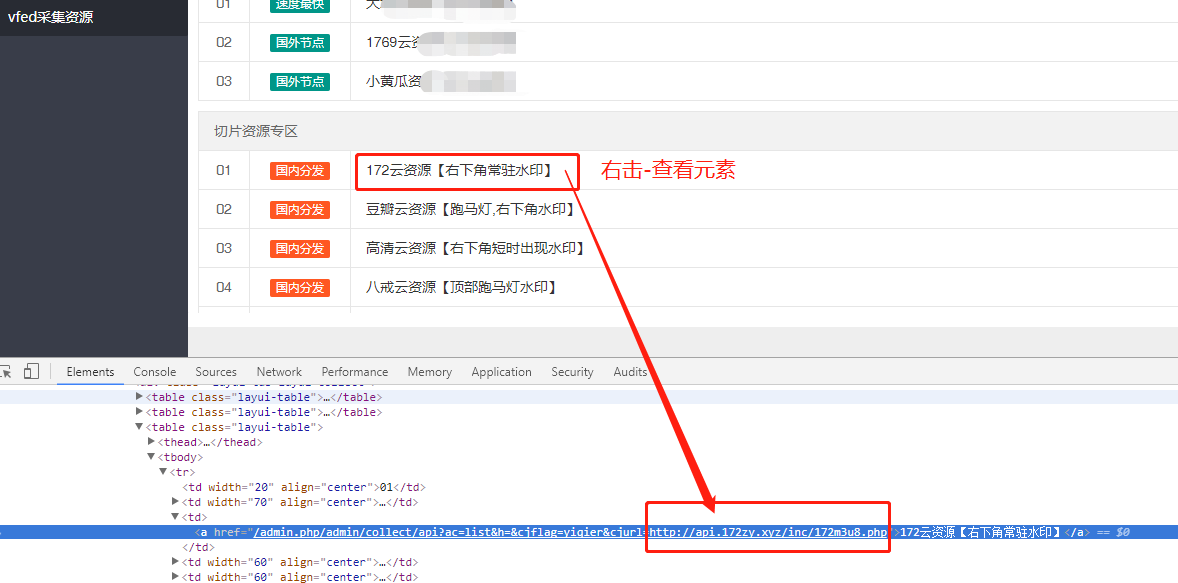Open the Network tab

tap(279, 372)
